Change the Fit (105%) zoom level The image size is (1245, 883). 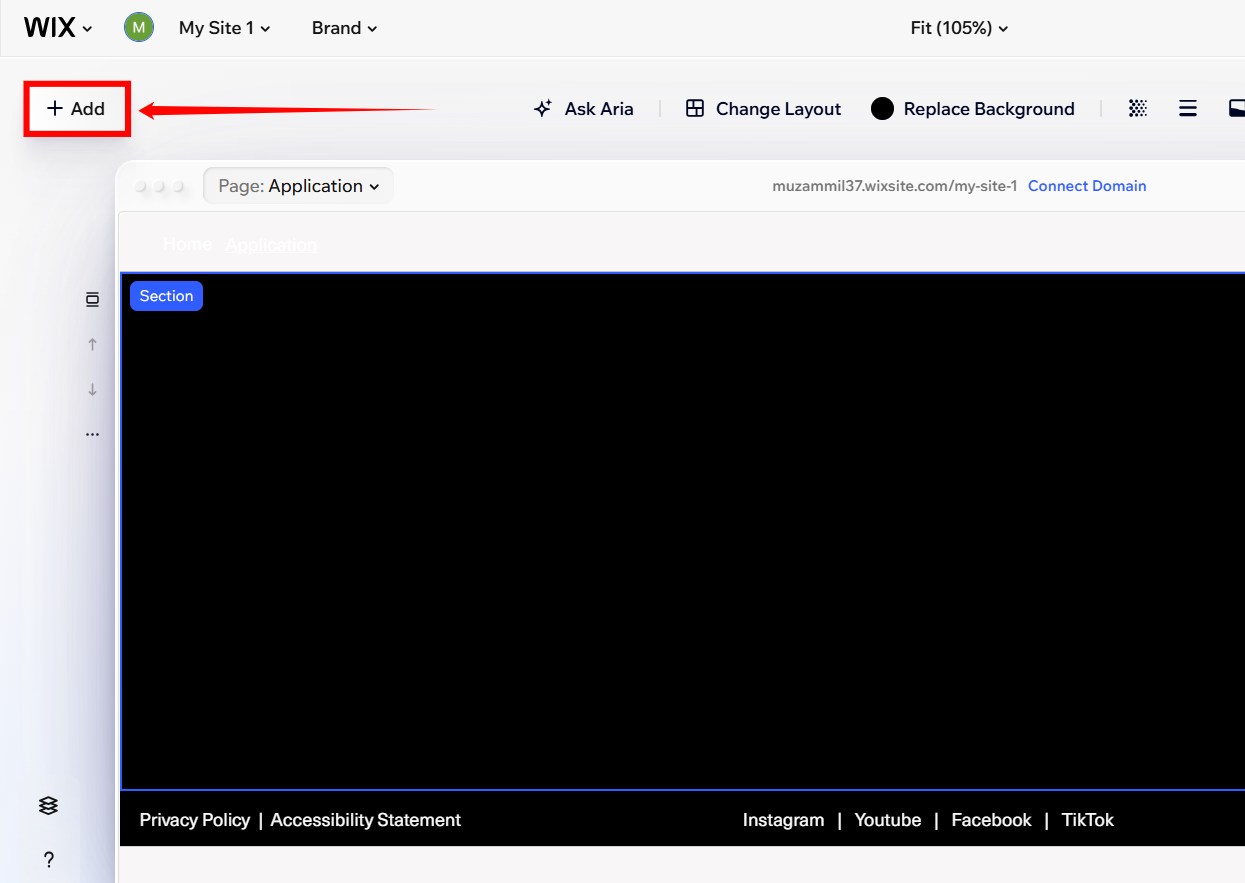pos(959,28)
